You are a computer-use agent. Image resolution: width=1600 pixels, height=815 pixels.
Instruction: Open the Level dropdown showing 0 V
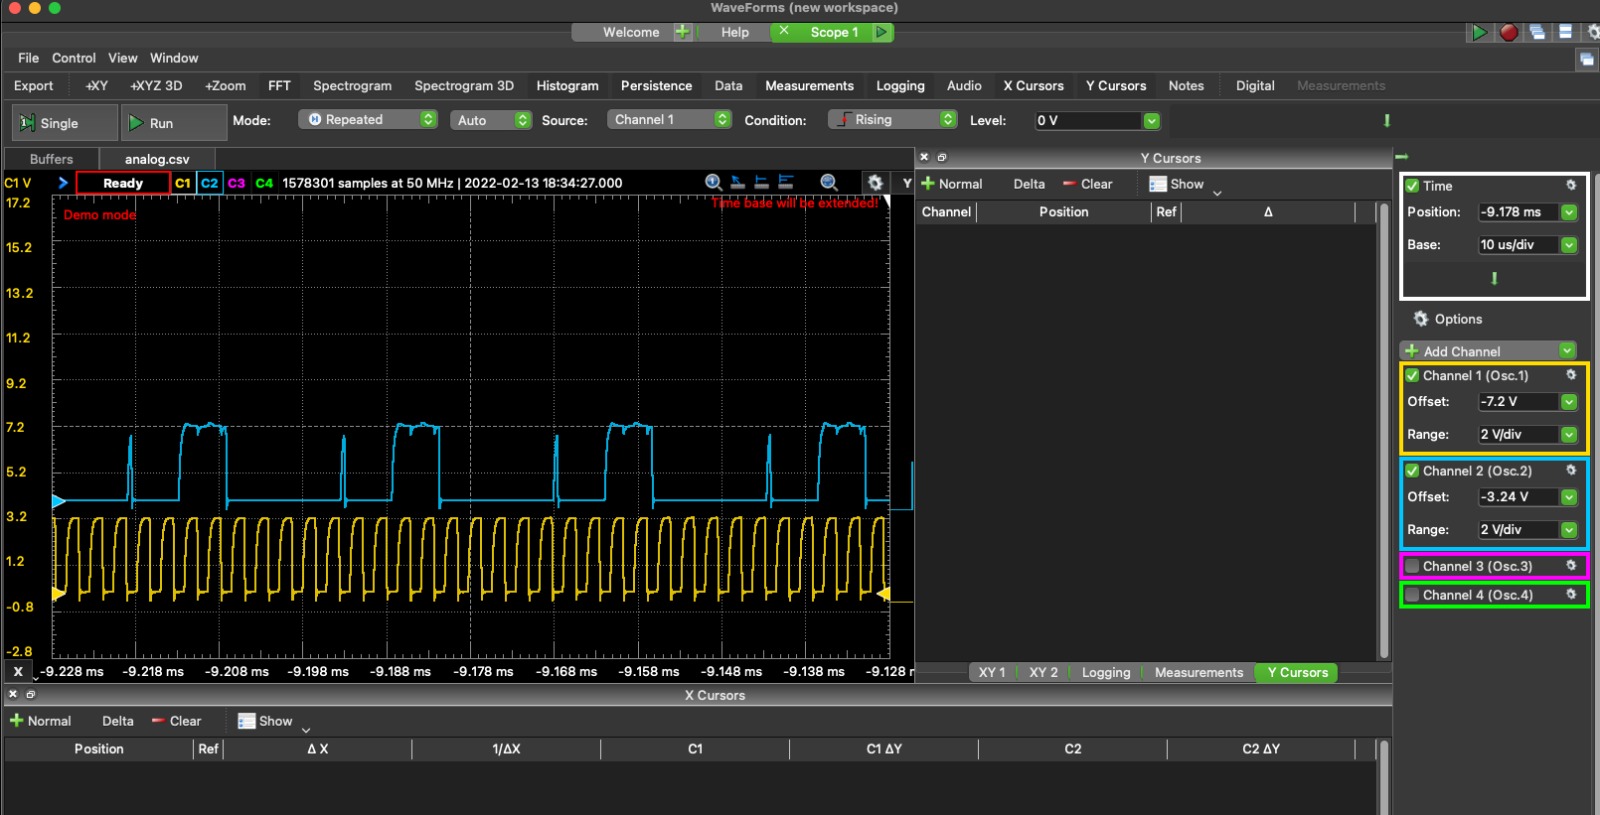[1151, 121]
